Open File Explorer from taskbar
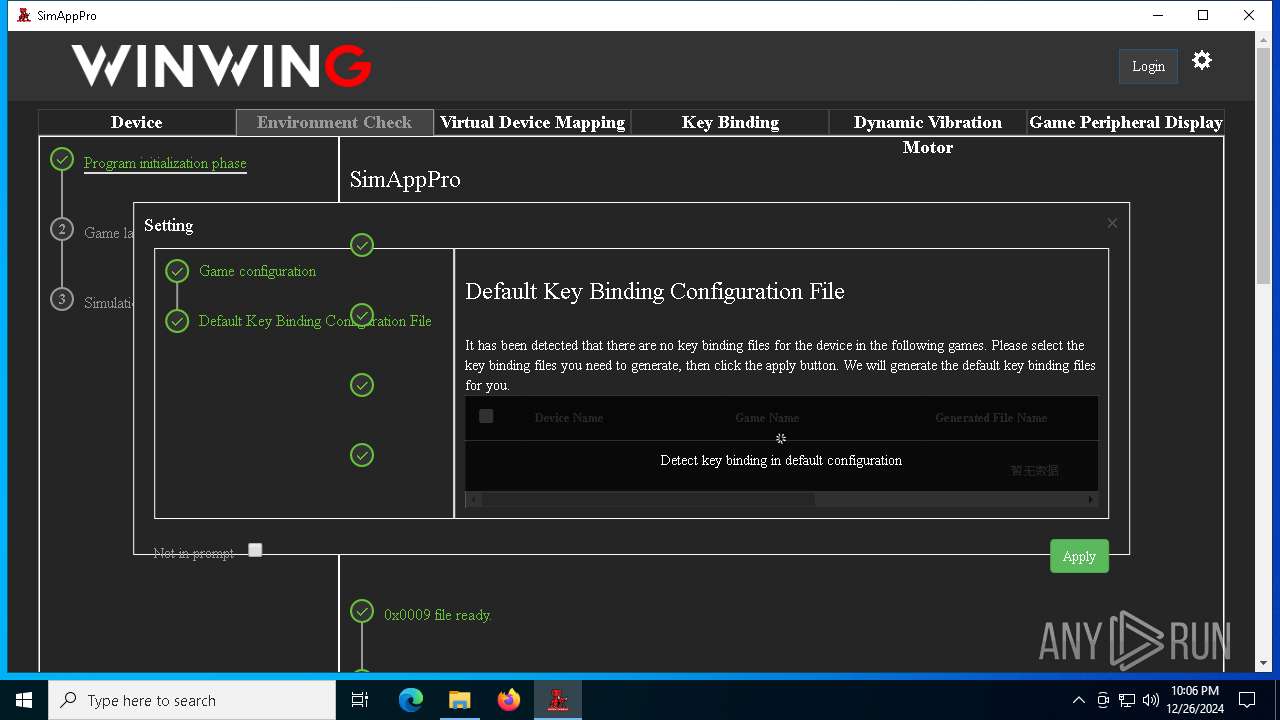This screenshot has width=1280, height=720. coord(459,700)
